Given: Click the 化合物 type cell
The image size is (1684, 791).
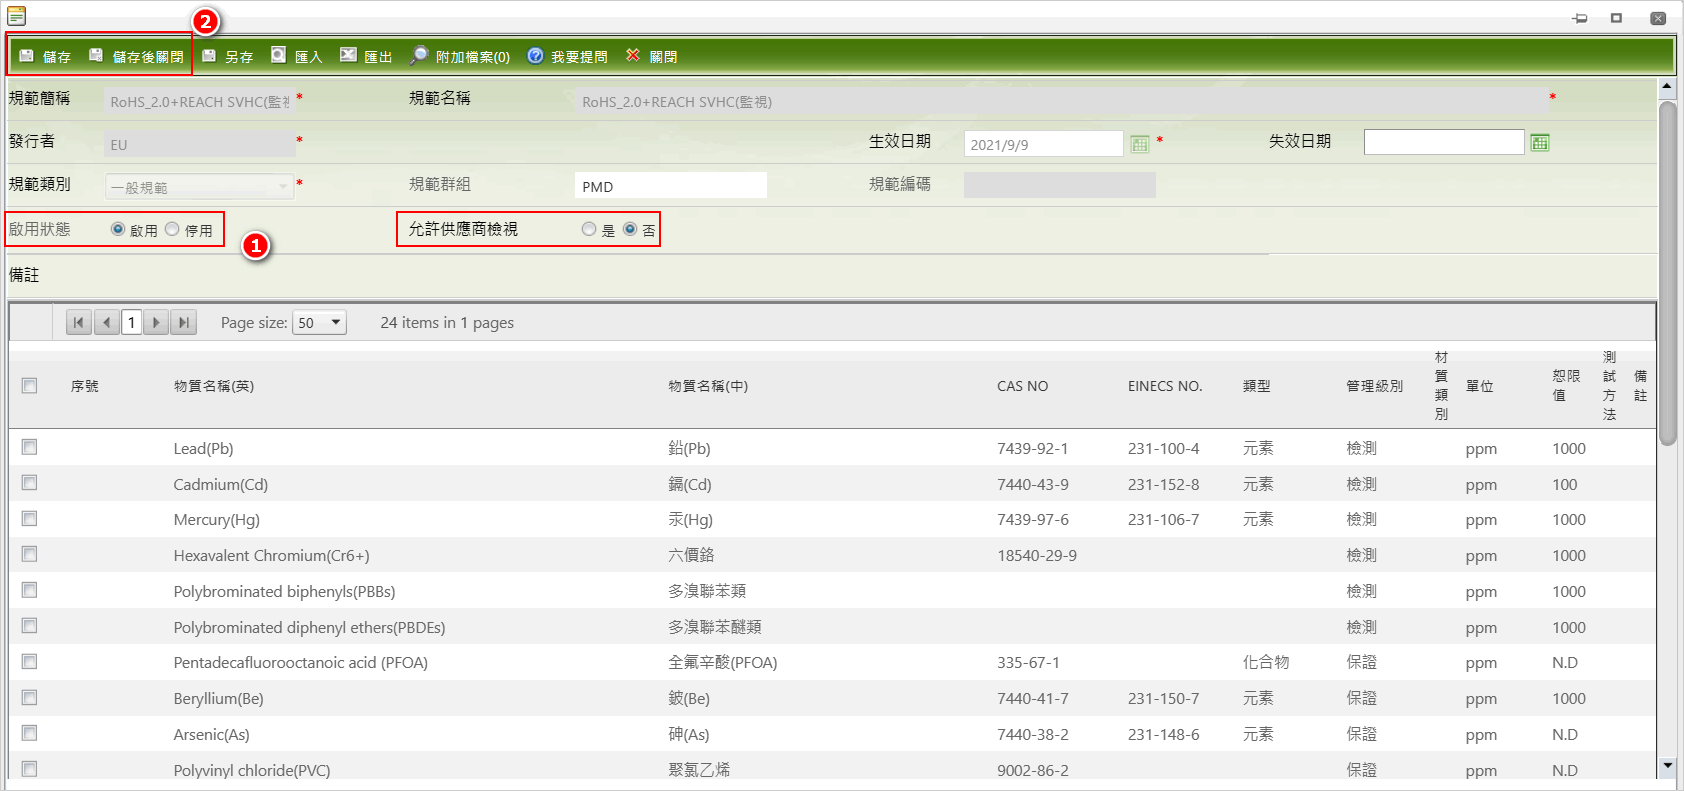Looking at the screenshot, I should point(1266,662).
